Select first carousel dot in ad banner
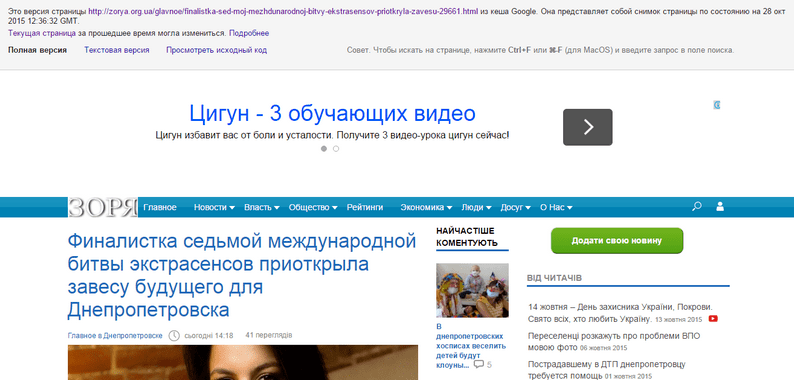The width and height of the screenshot is (794, 380). click(324, 149)
